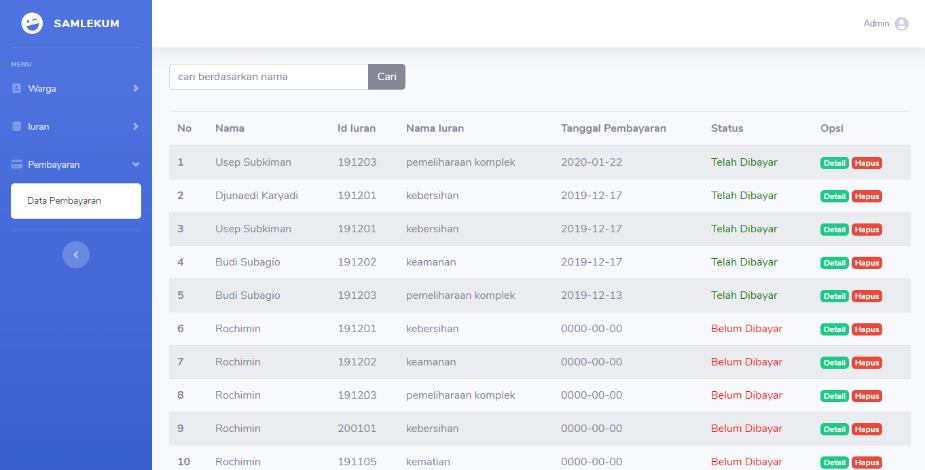
Task: Click Hapus for row 10 Rochimin
Action: (x=867, y=462)
